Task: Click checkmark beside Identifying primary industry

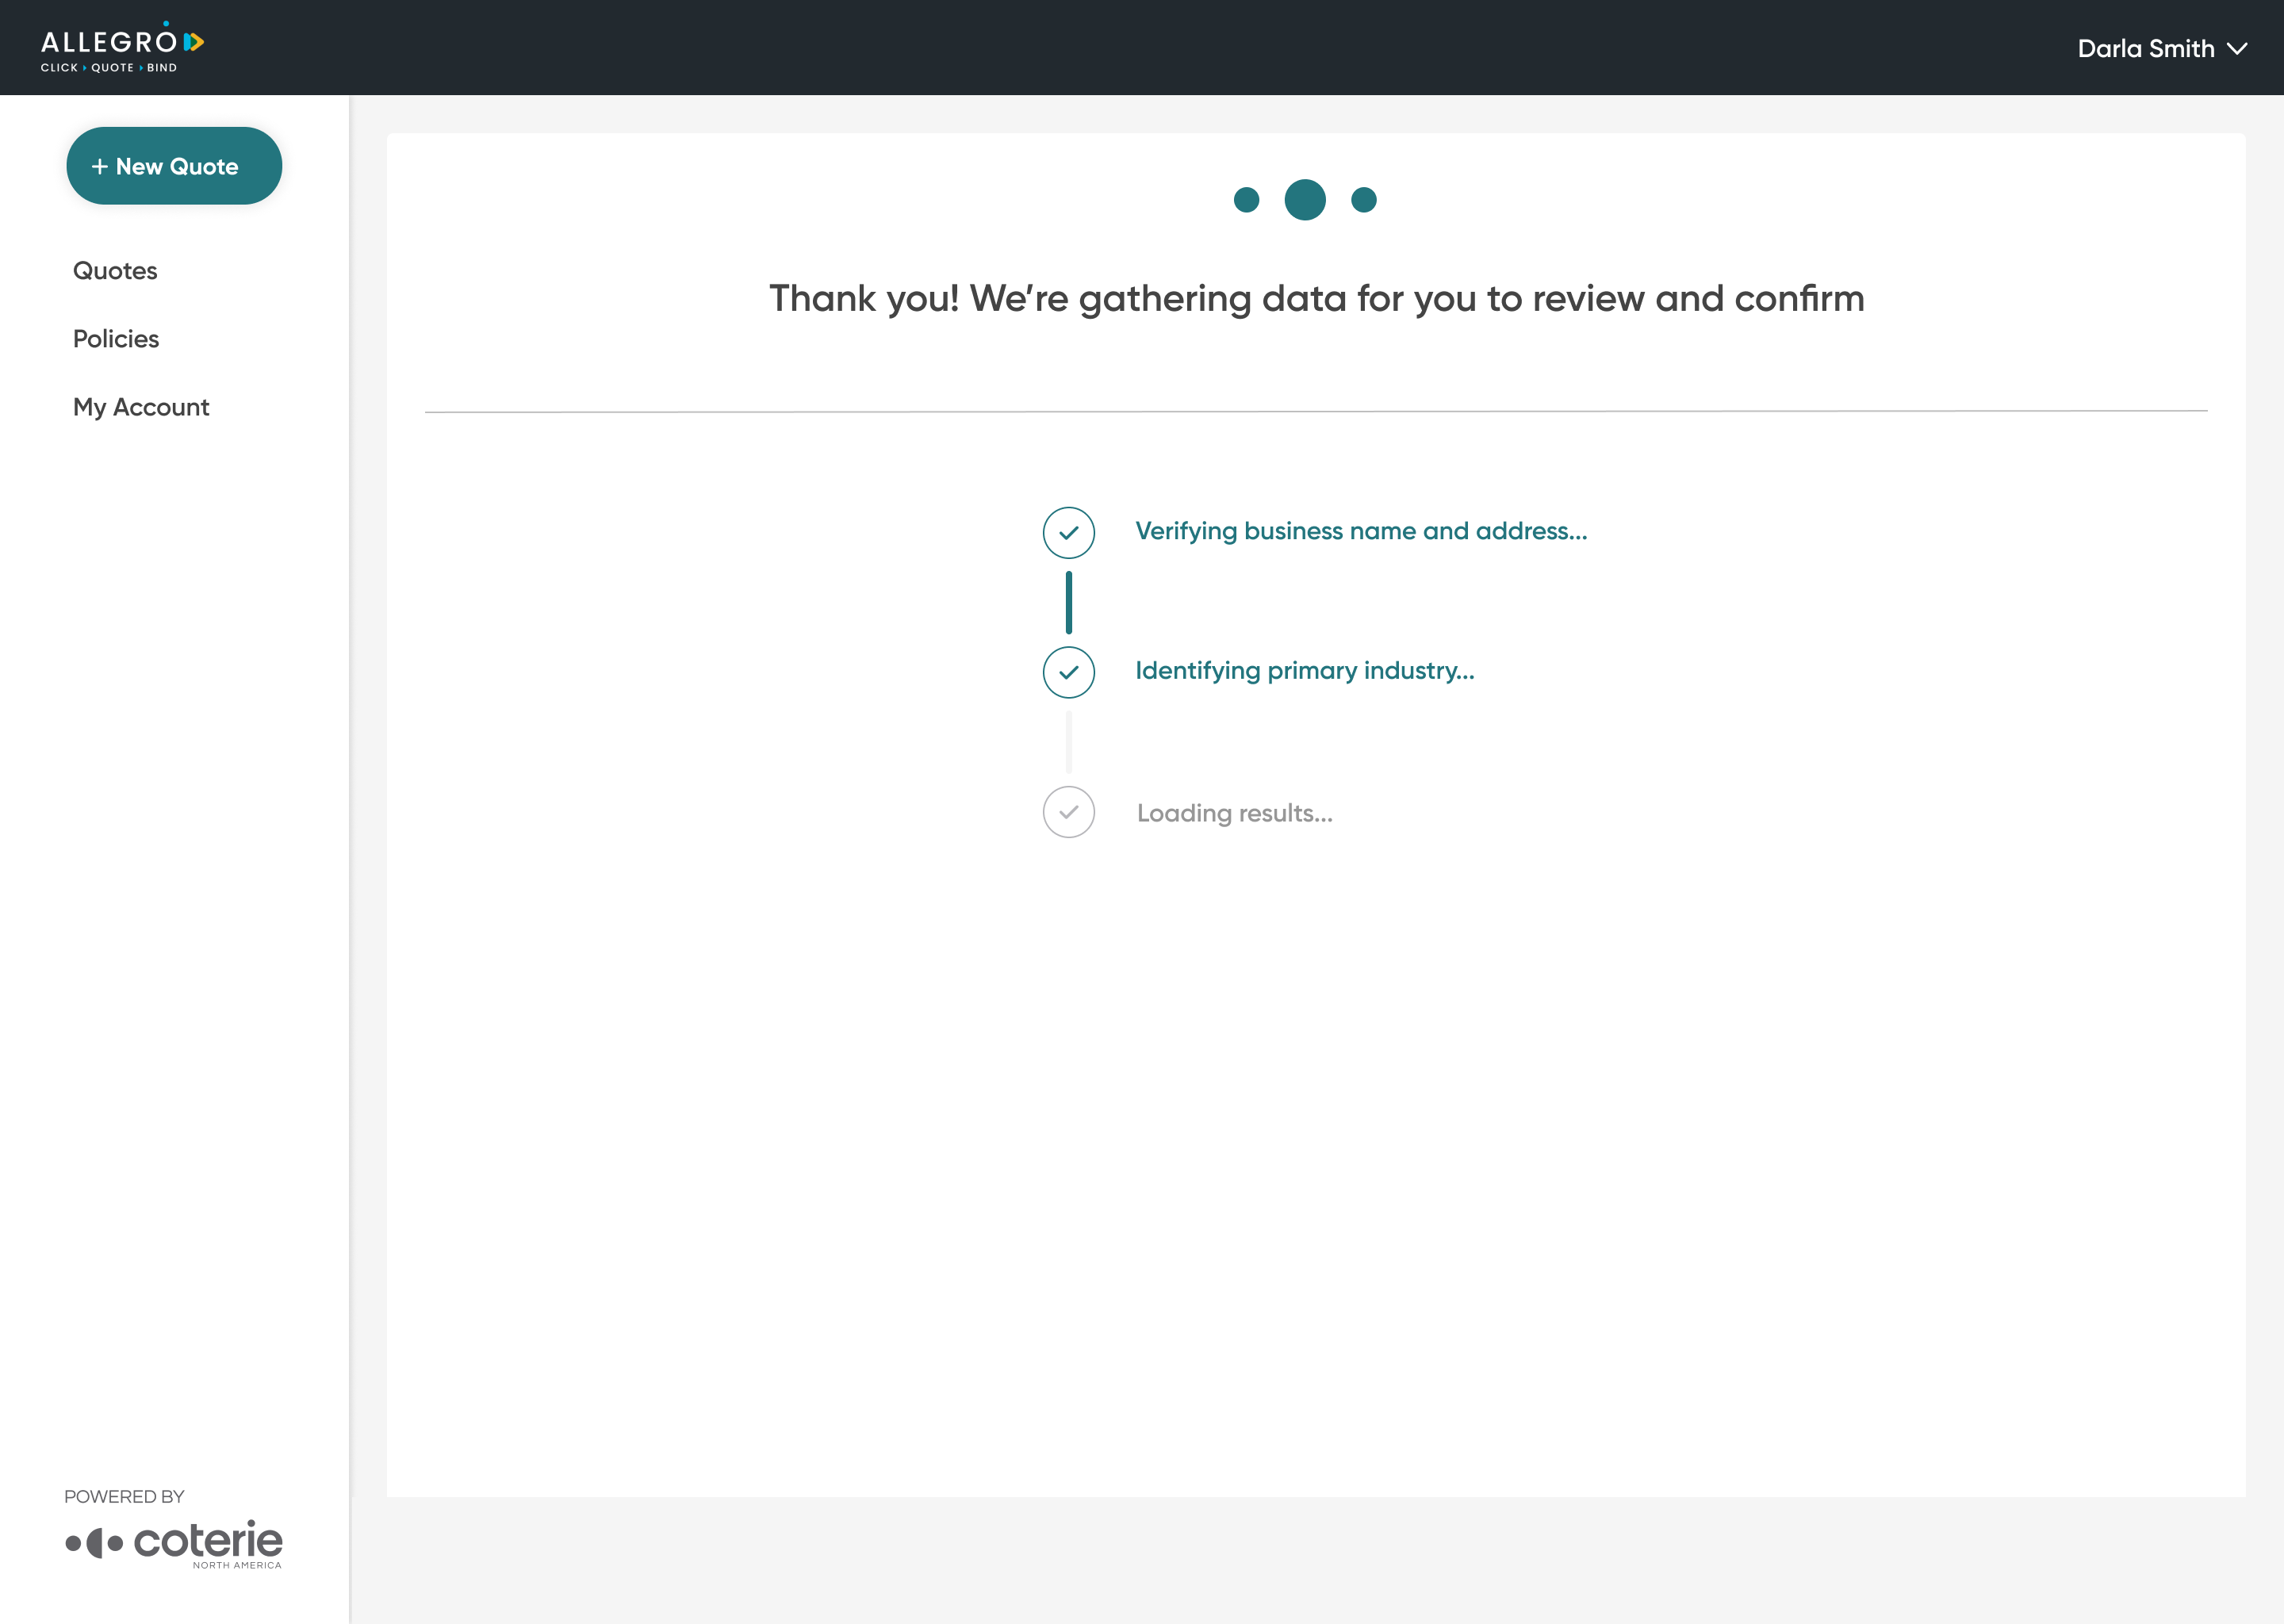Action: pyautogui.click(x=1068, y=672)
